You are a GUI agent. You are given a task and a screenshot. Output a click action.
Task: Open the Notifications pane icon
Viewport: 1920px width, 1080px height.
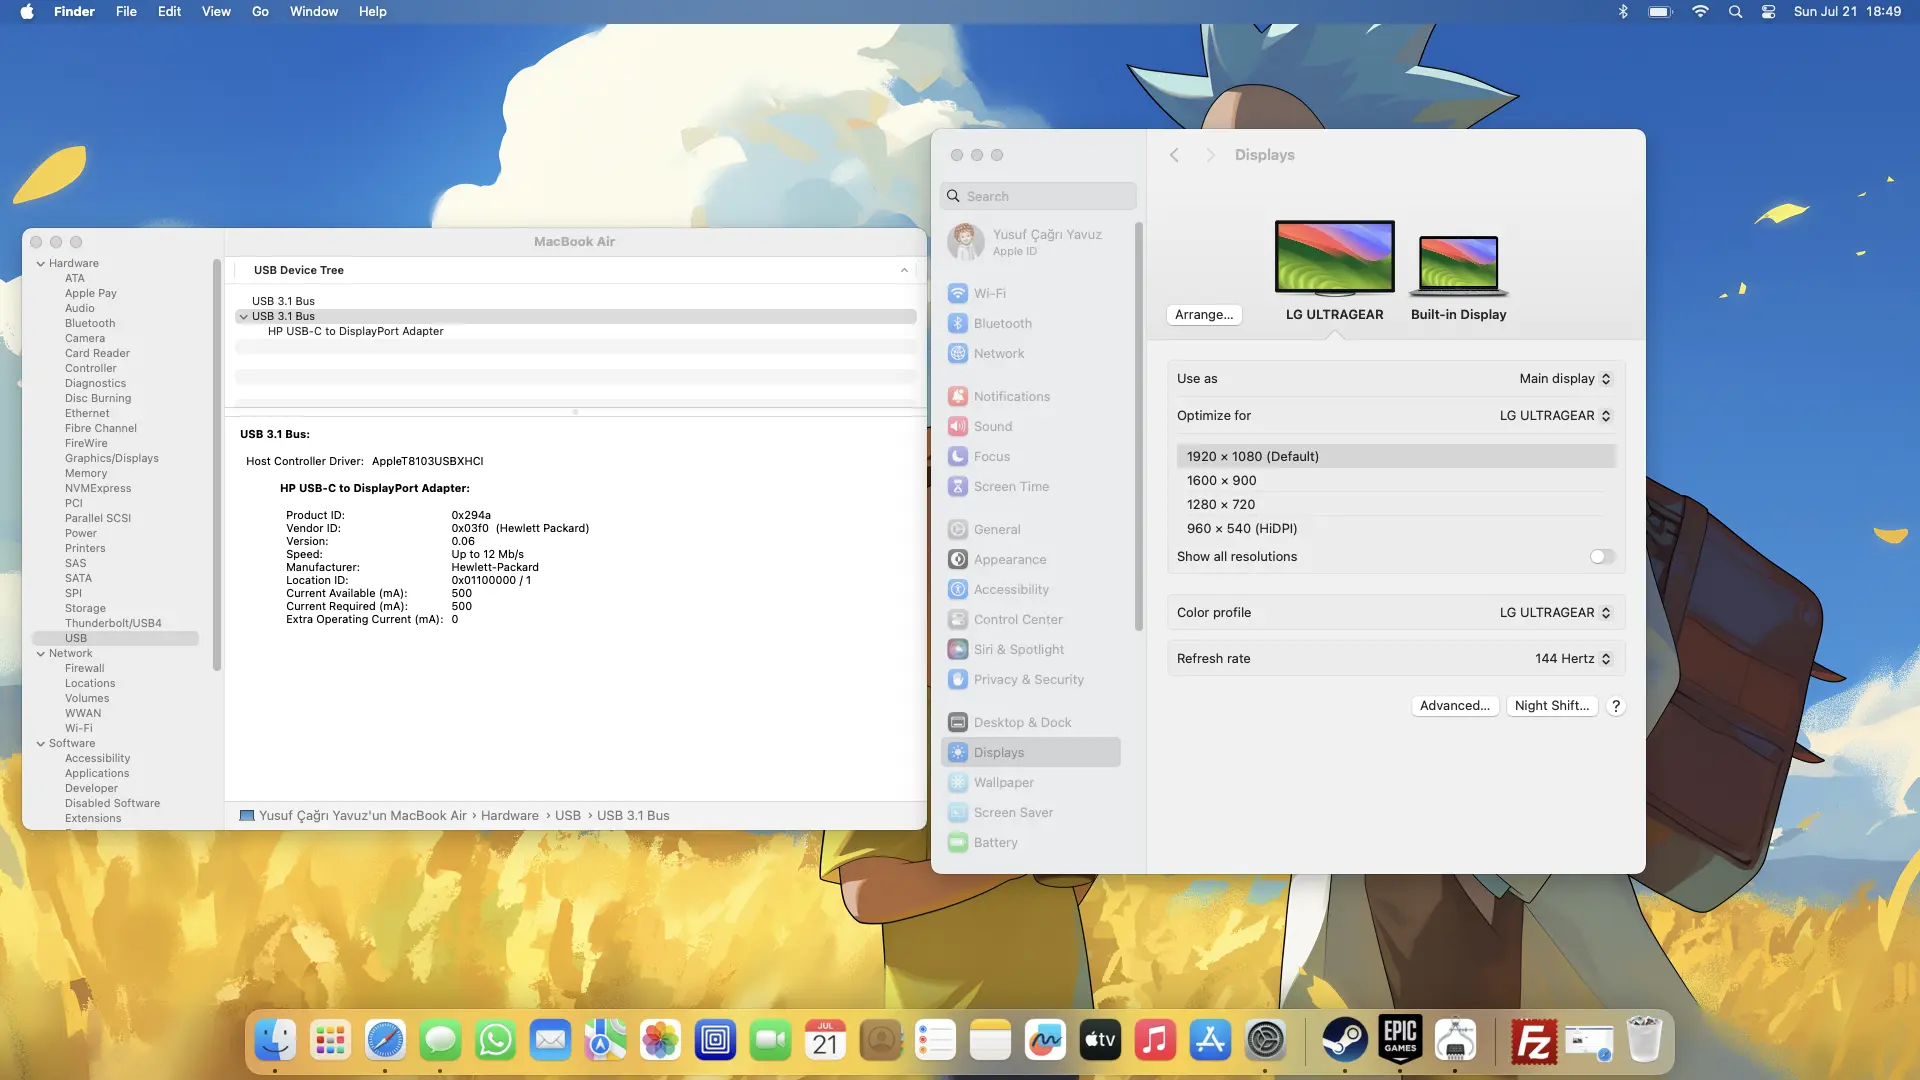coord(958,396)
